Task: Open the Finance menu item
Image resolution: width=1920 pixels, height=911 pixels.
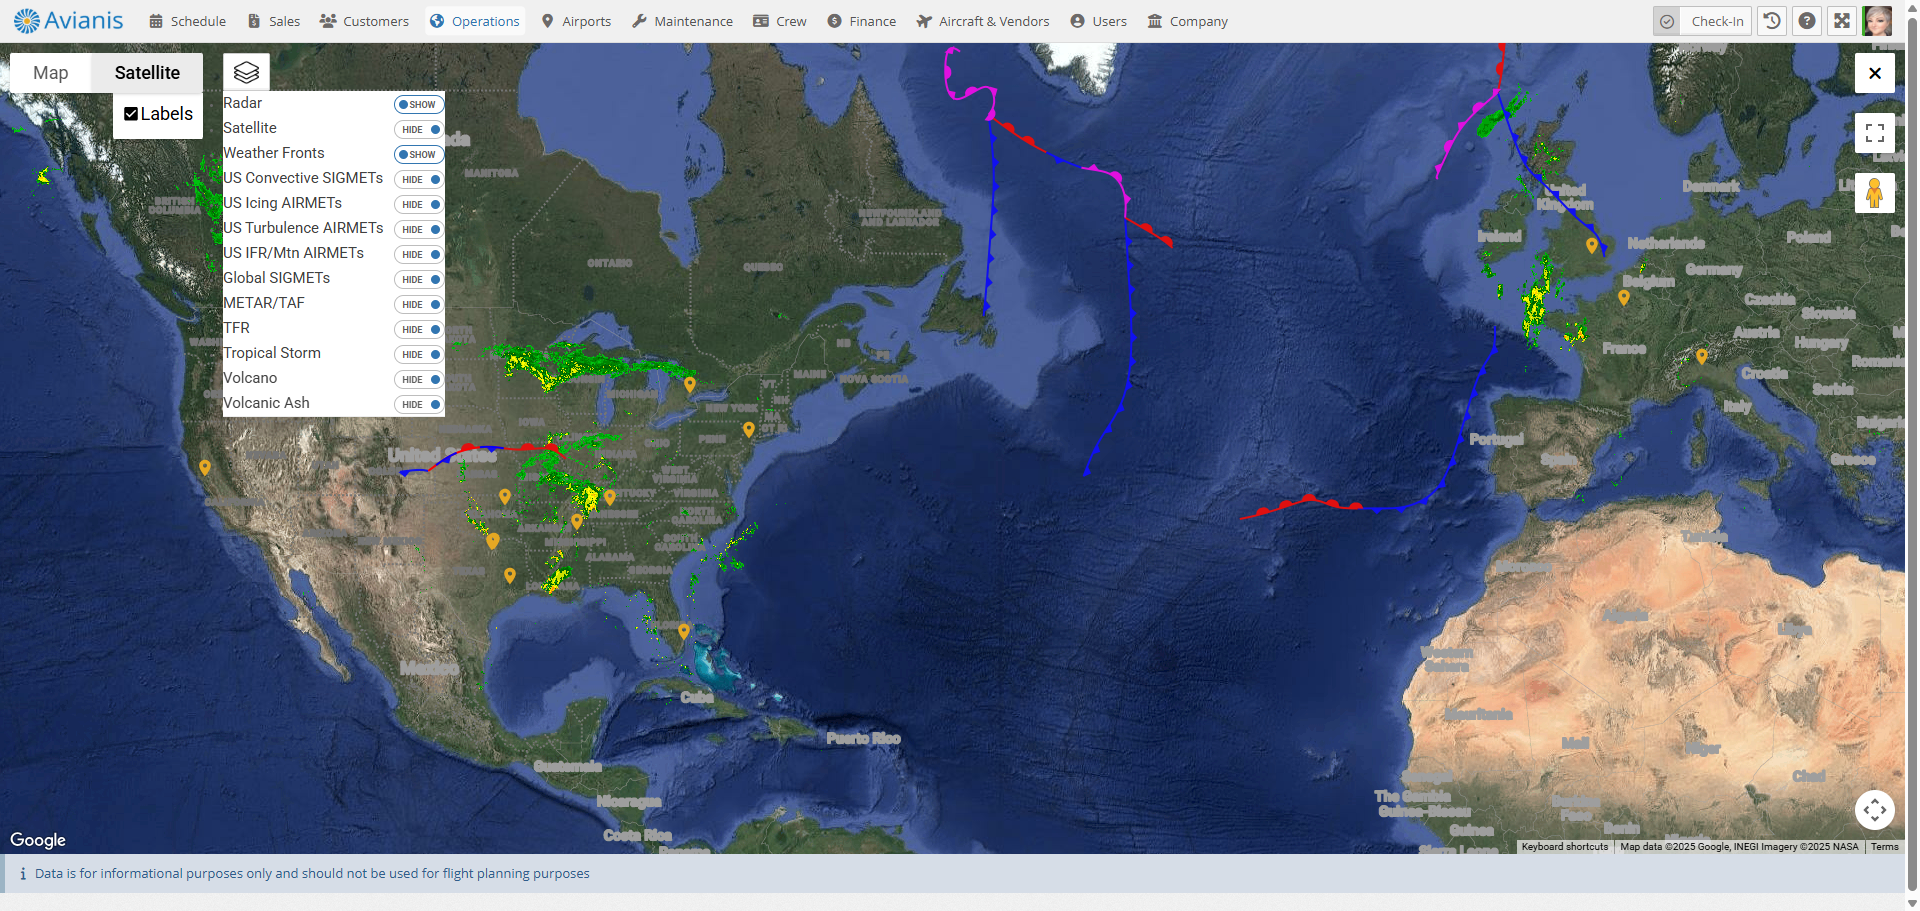Action: click(861, 21)
